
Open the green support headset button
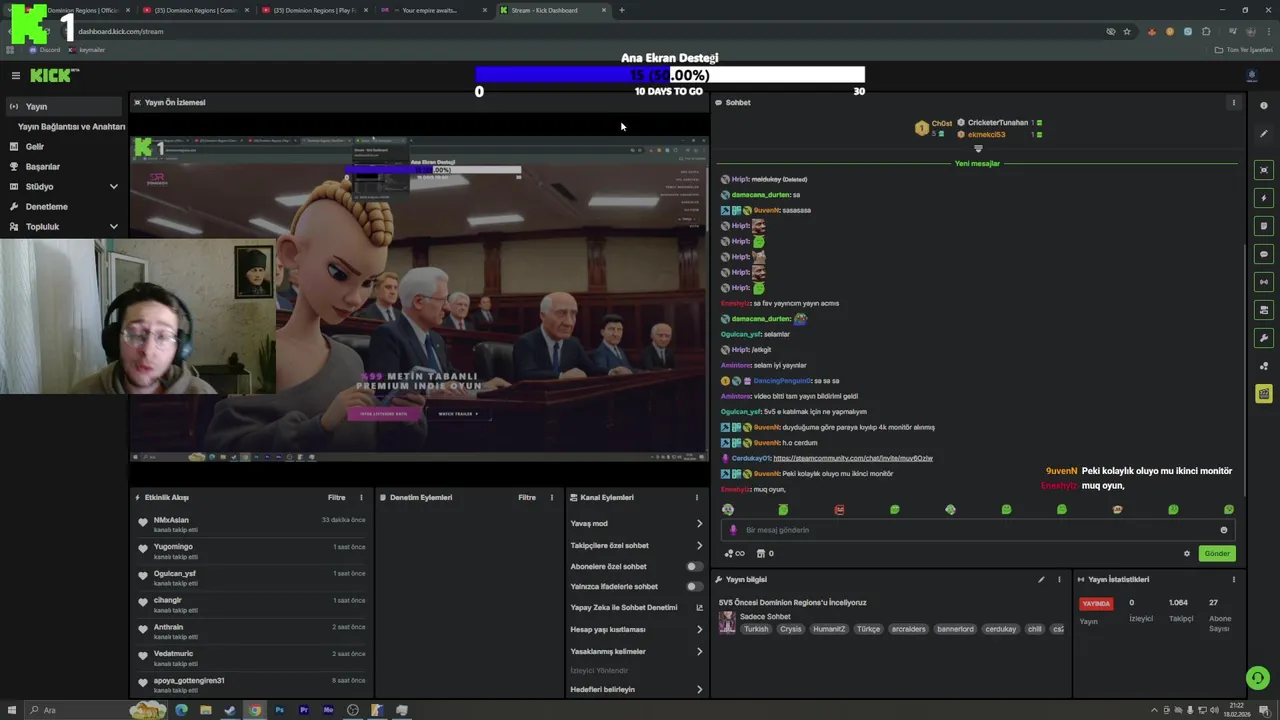(1257, 678)
